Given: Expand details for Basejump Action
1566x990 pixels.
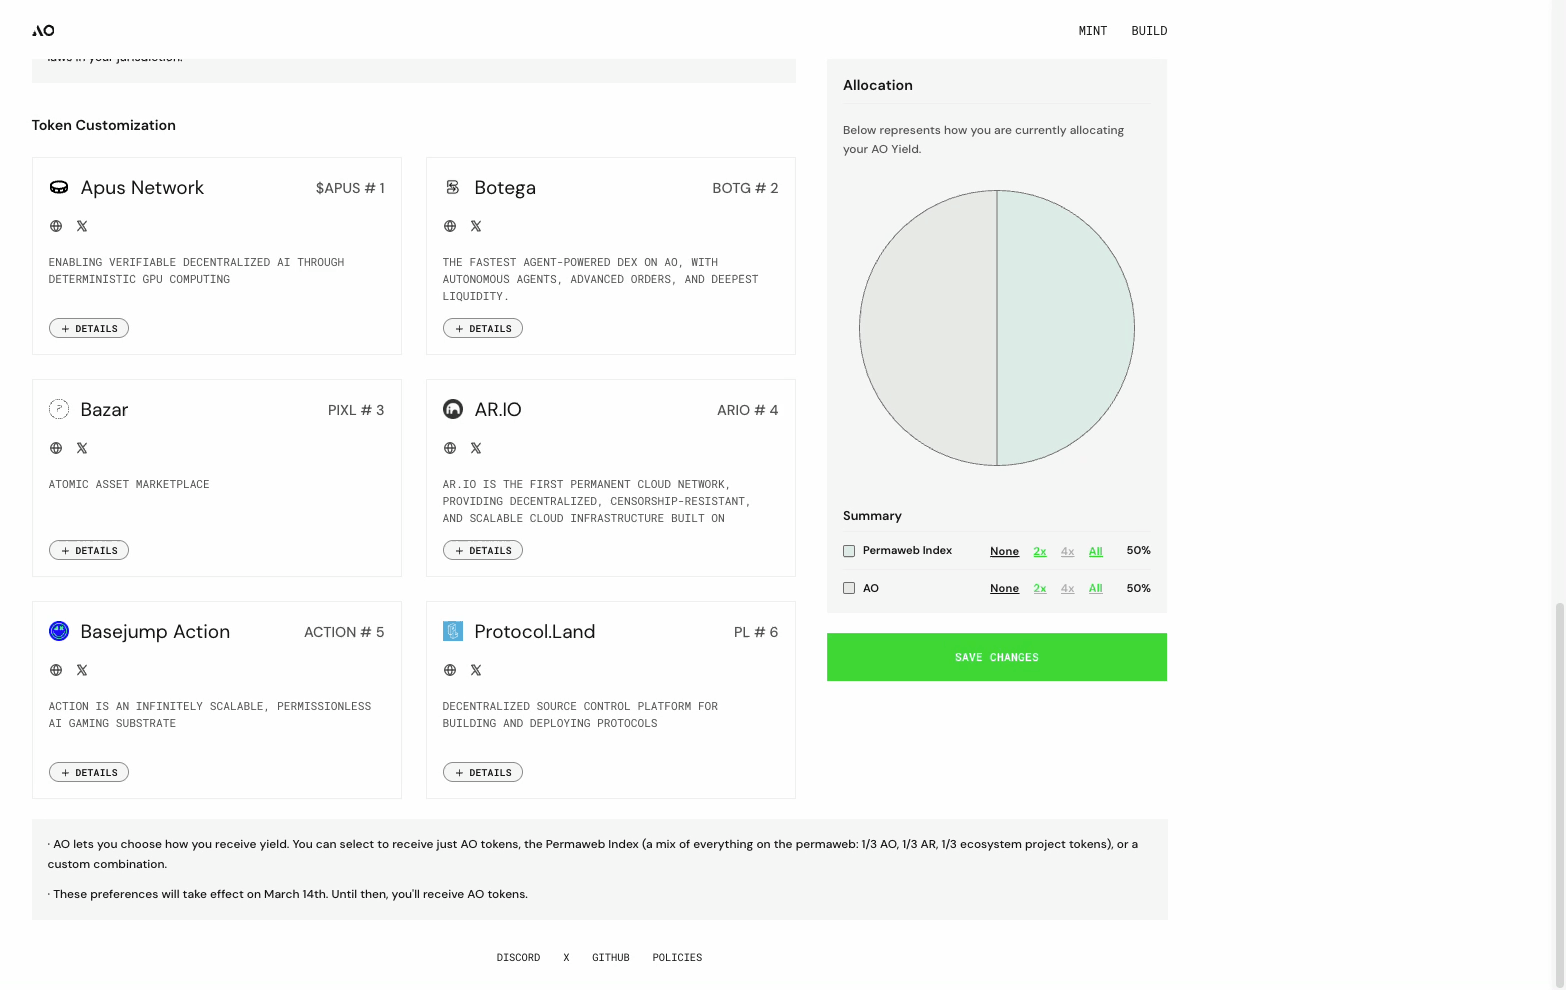Looking at the screenshot, I should 89,772.
